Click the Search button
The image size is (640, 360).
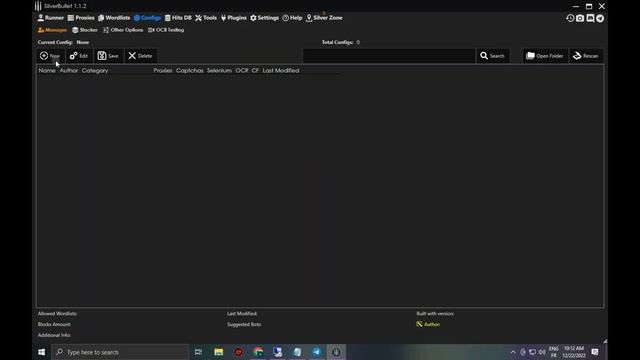tap(492, 56)
